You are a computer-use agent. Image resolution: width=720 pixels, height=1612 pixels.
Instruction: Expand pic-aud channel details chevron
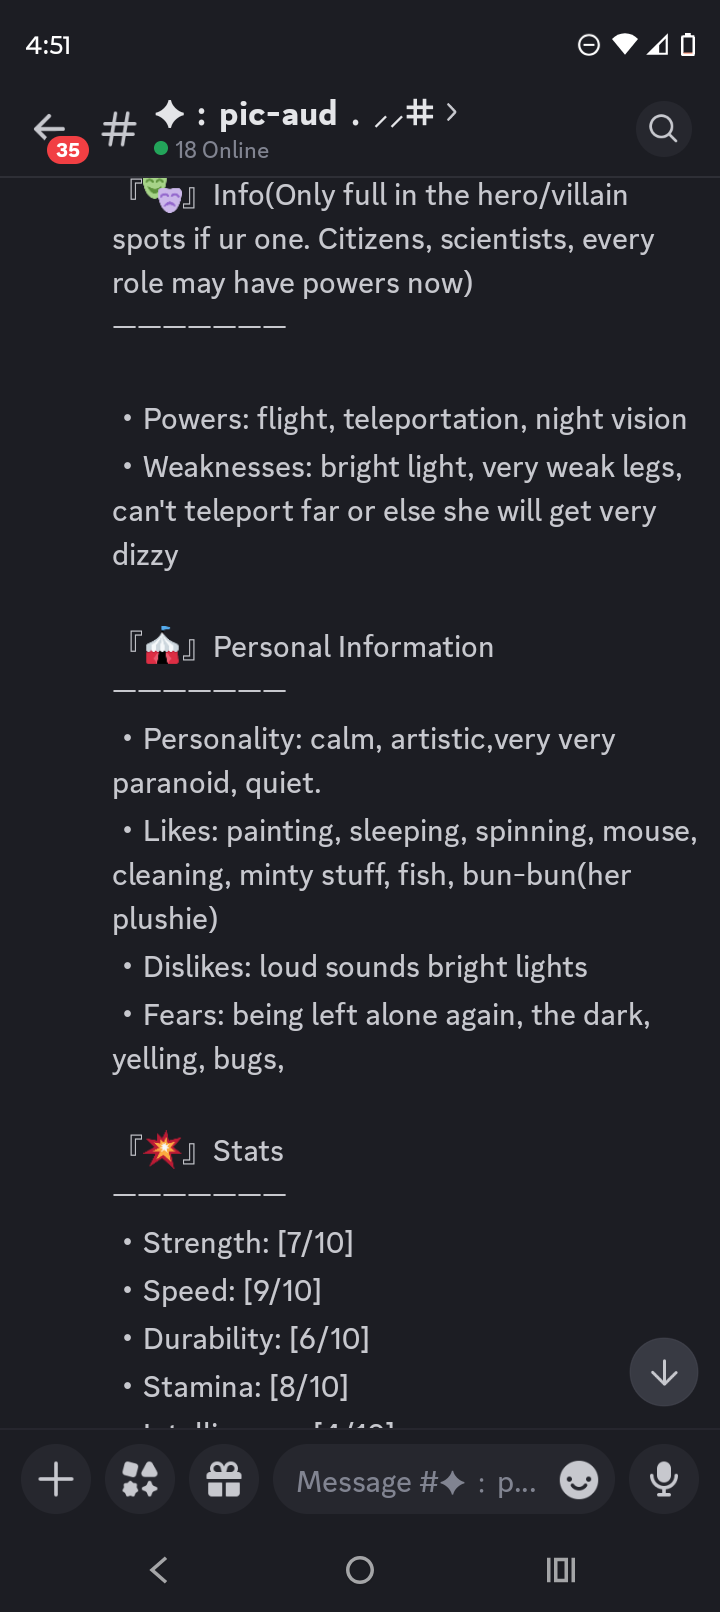(452, 113)
